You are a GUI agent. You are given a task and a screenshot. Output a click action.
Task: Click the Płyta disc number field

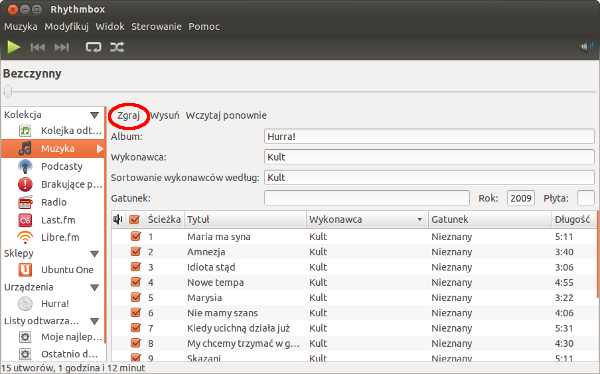(x=585, y=198)
